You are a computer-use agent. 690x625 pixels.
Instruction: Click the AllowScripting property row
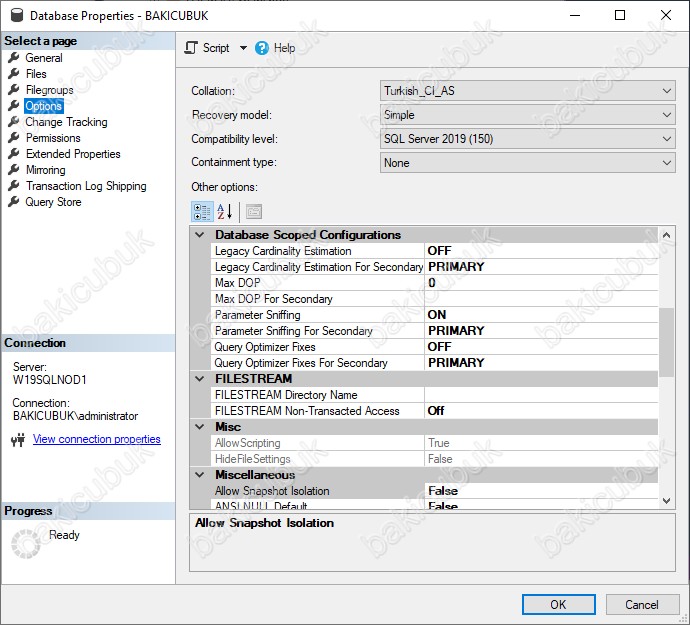pyautogui.click(x=435, y=443)
